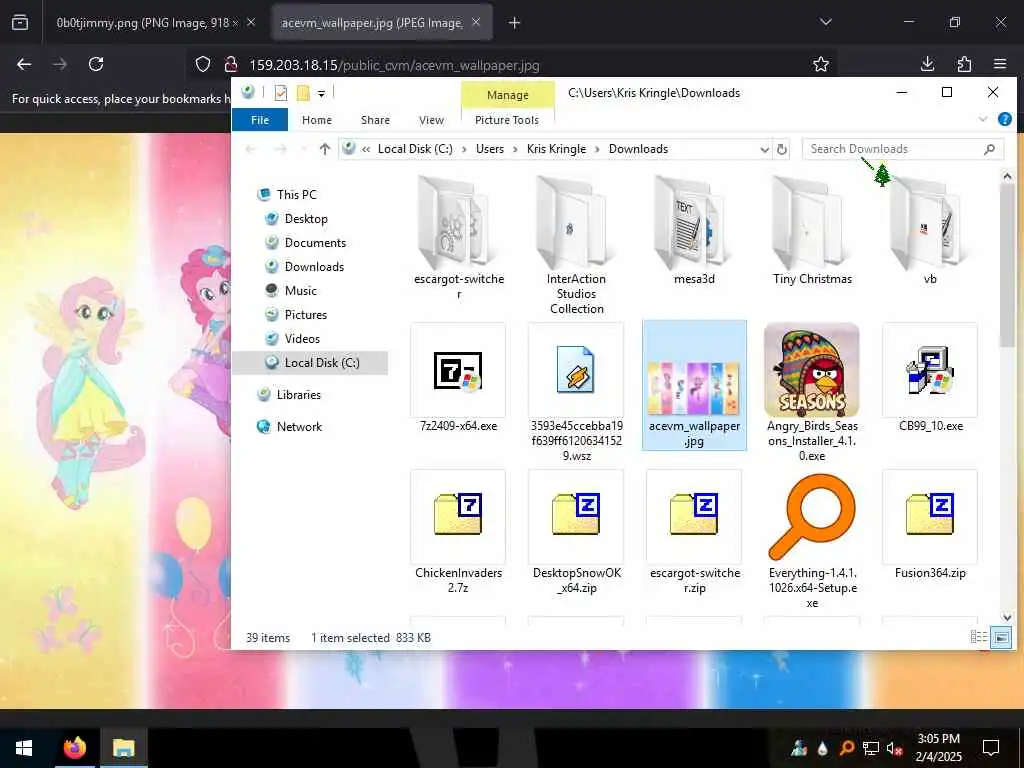This screenshot has width=1024, height=768.
Task: Close the acevm_wallpaper.jpg Firefox tab
Action: [x=476, y=22]
